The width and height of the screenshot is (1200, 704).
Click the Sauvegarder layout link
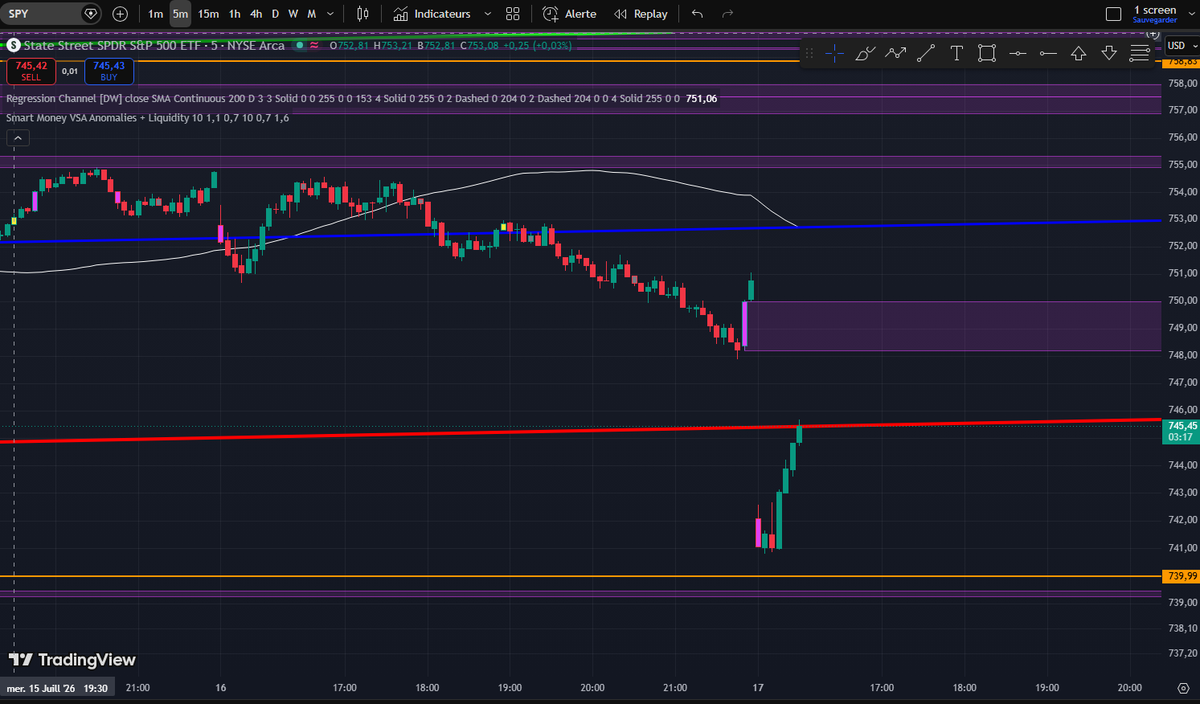pyautogui.click(x=1155, y=20)
